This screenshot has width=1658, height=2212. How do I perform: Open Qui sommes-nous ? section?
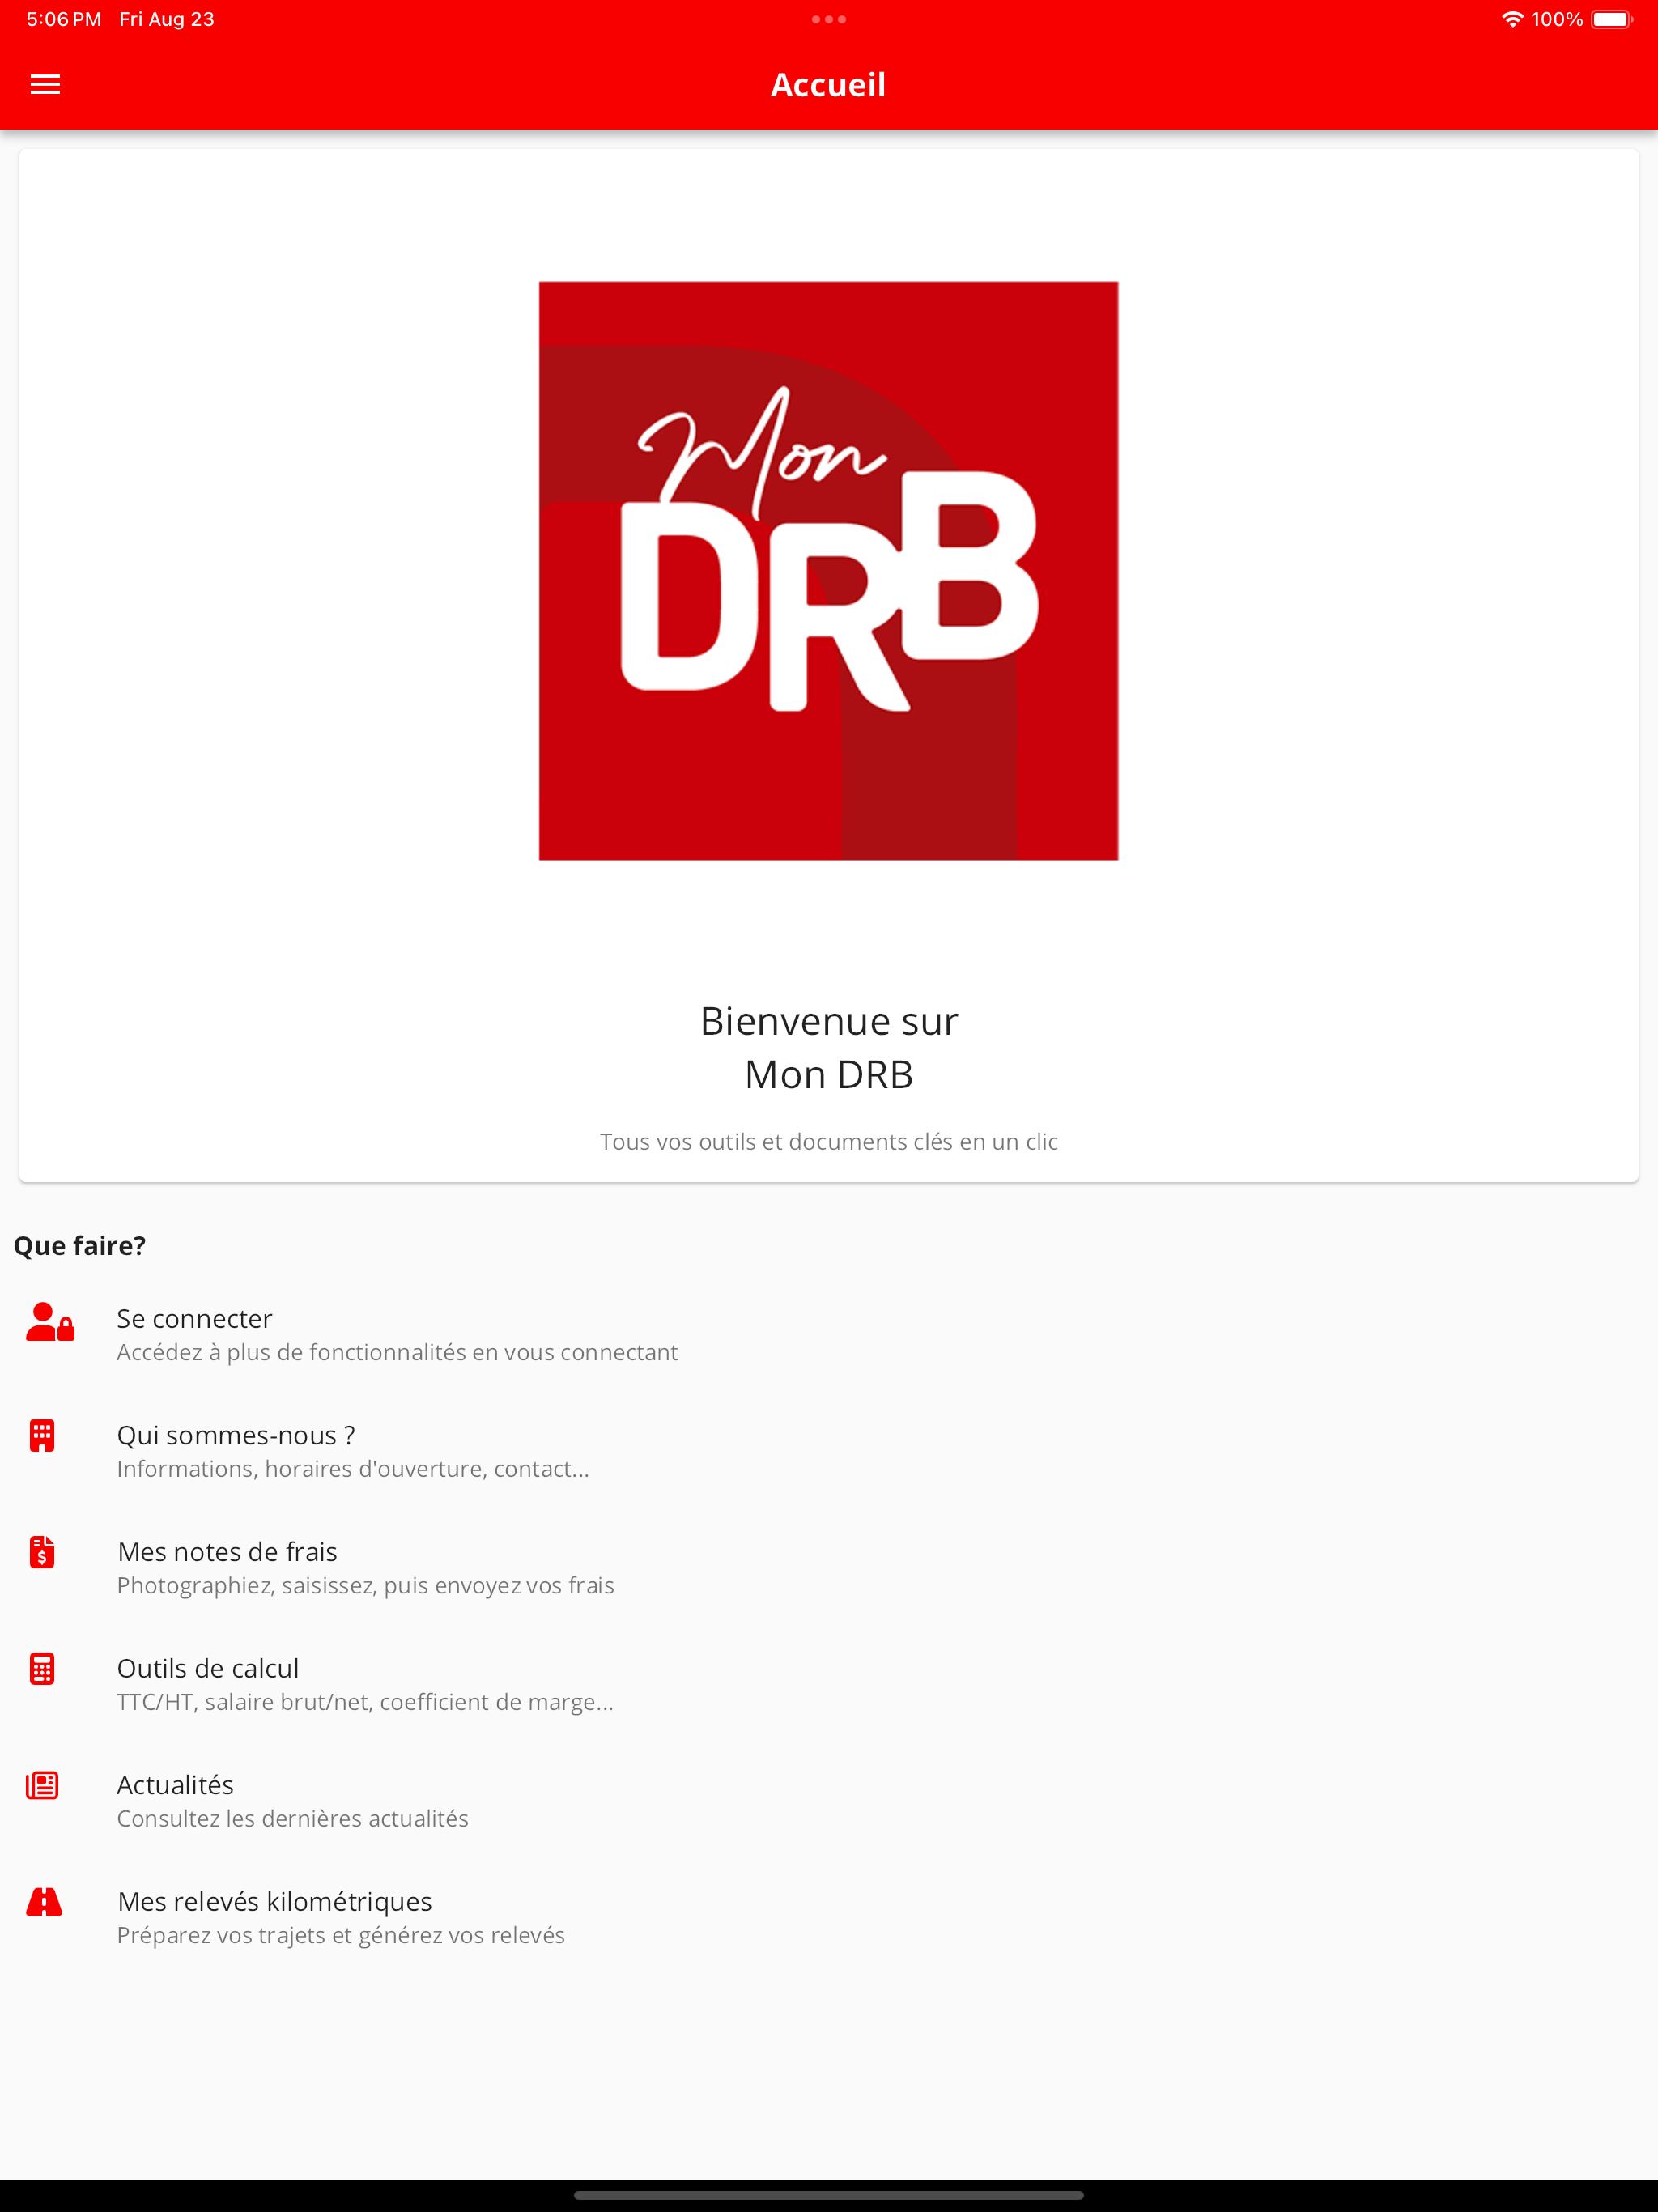829,1451
